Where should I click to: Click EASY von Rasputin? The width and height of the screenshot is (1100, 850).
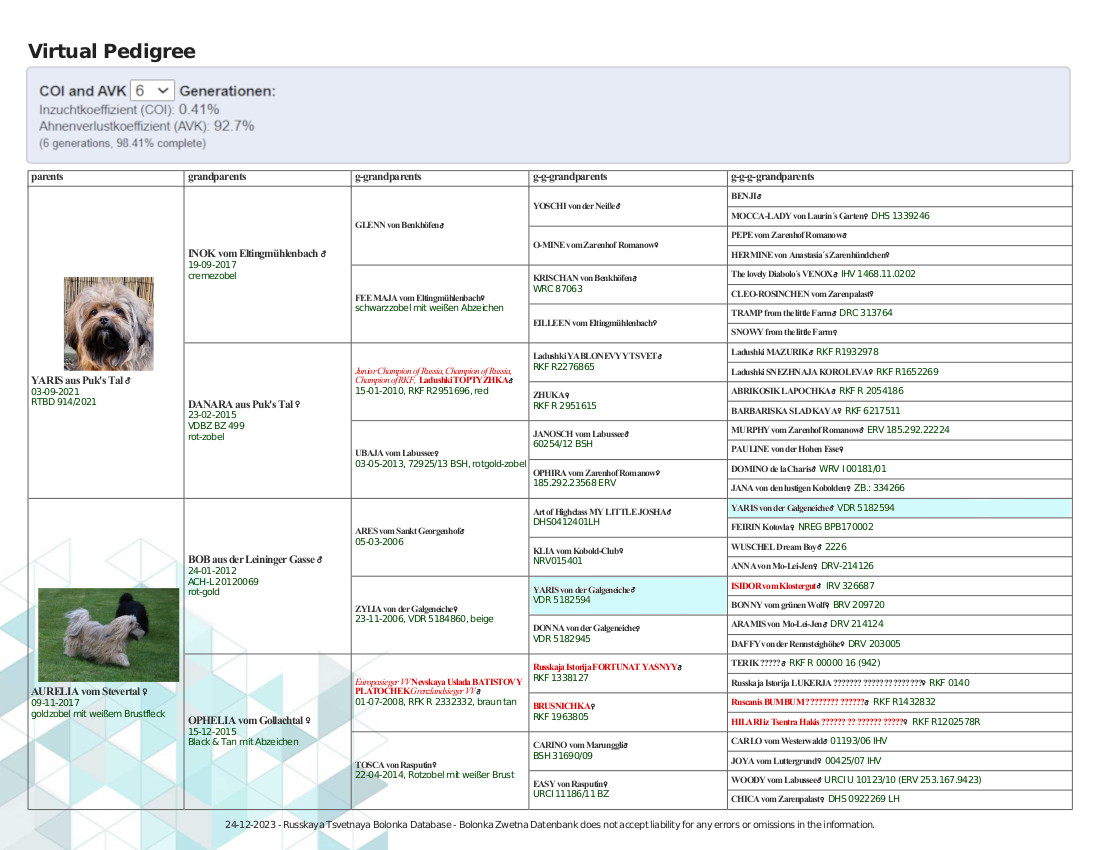pos(570,783)
